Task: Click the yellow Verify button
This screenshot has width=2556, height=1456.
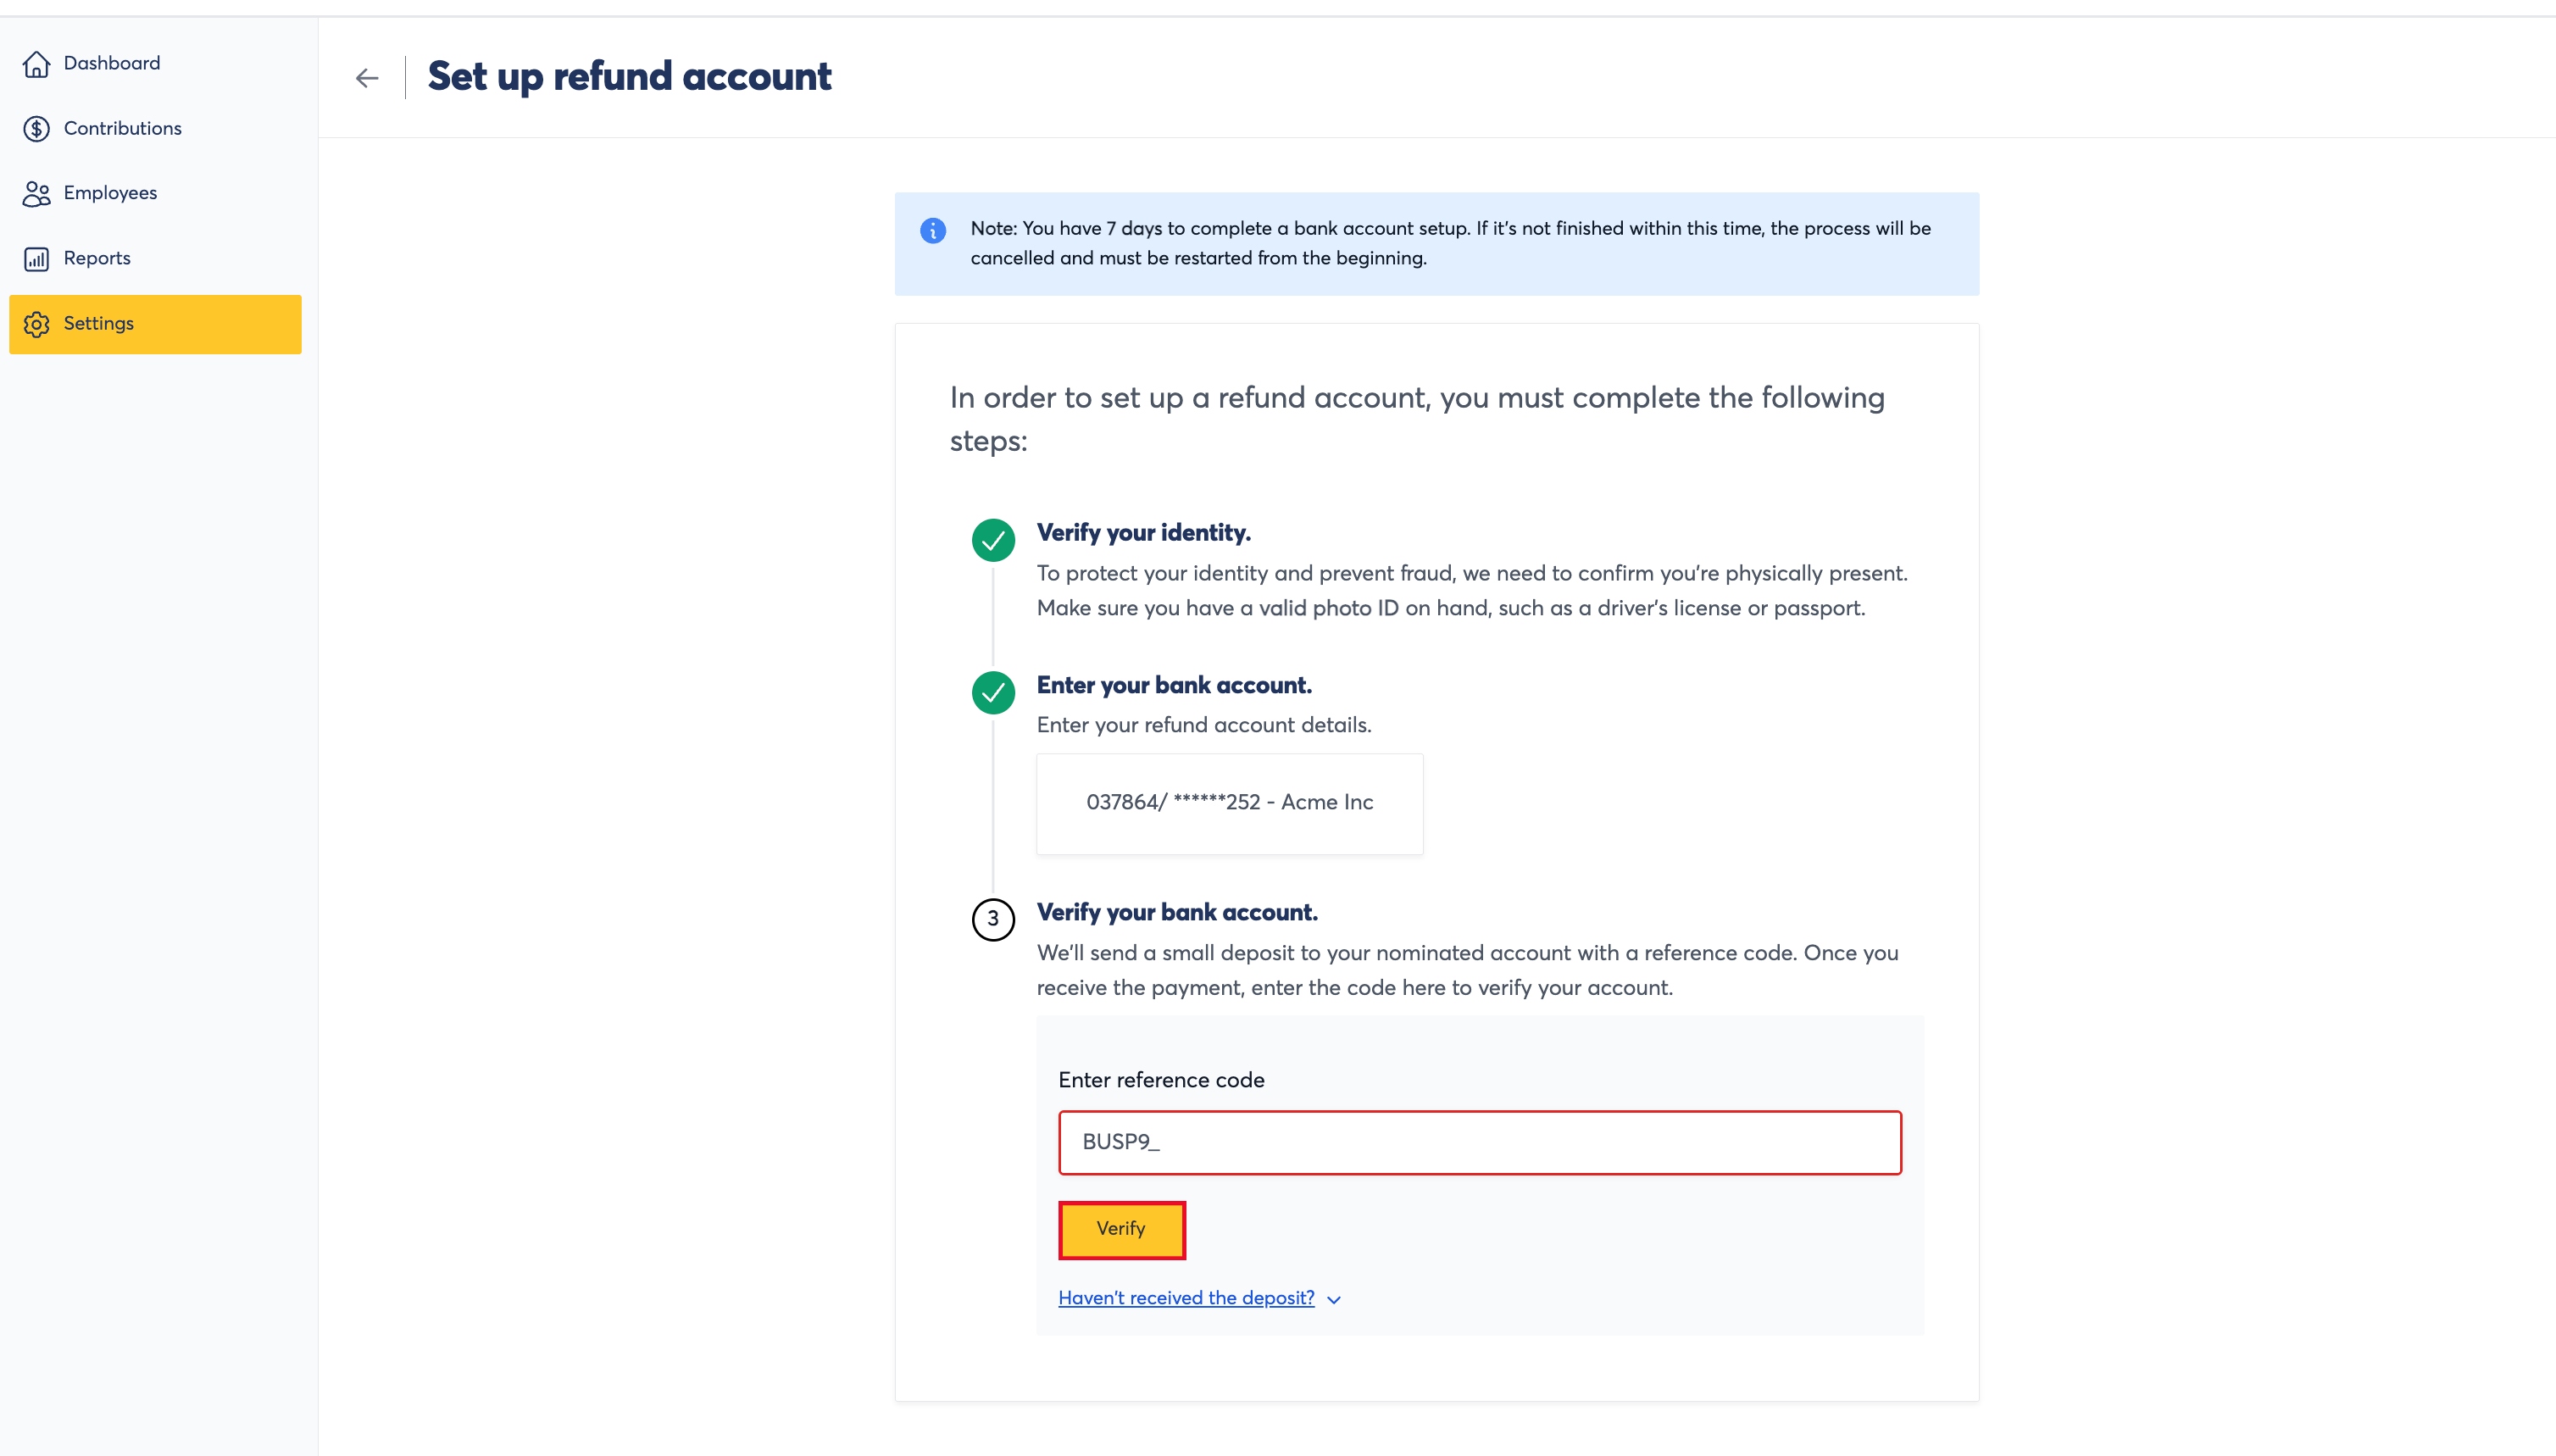Action: pos(1121,1229)
